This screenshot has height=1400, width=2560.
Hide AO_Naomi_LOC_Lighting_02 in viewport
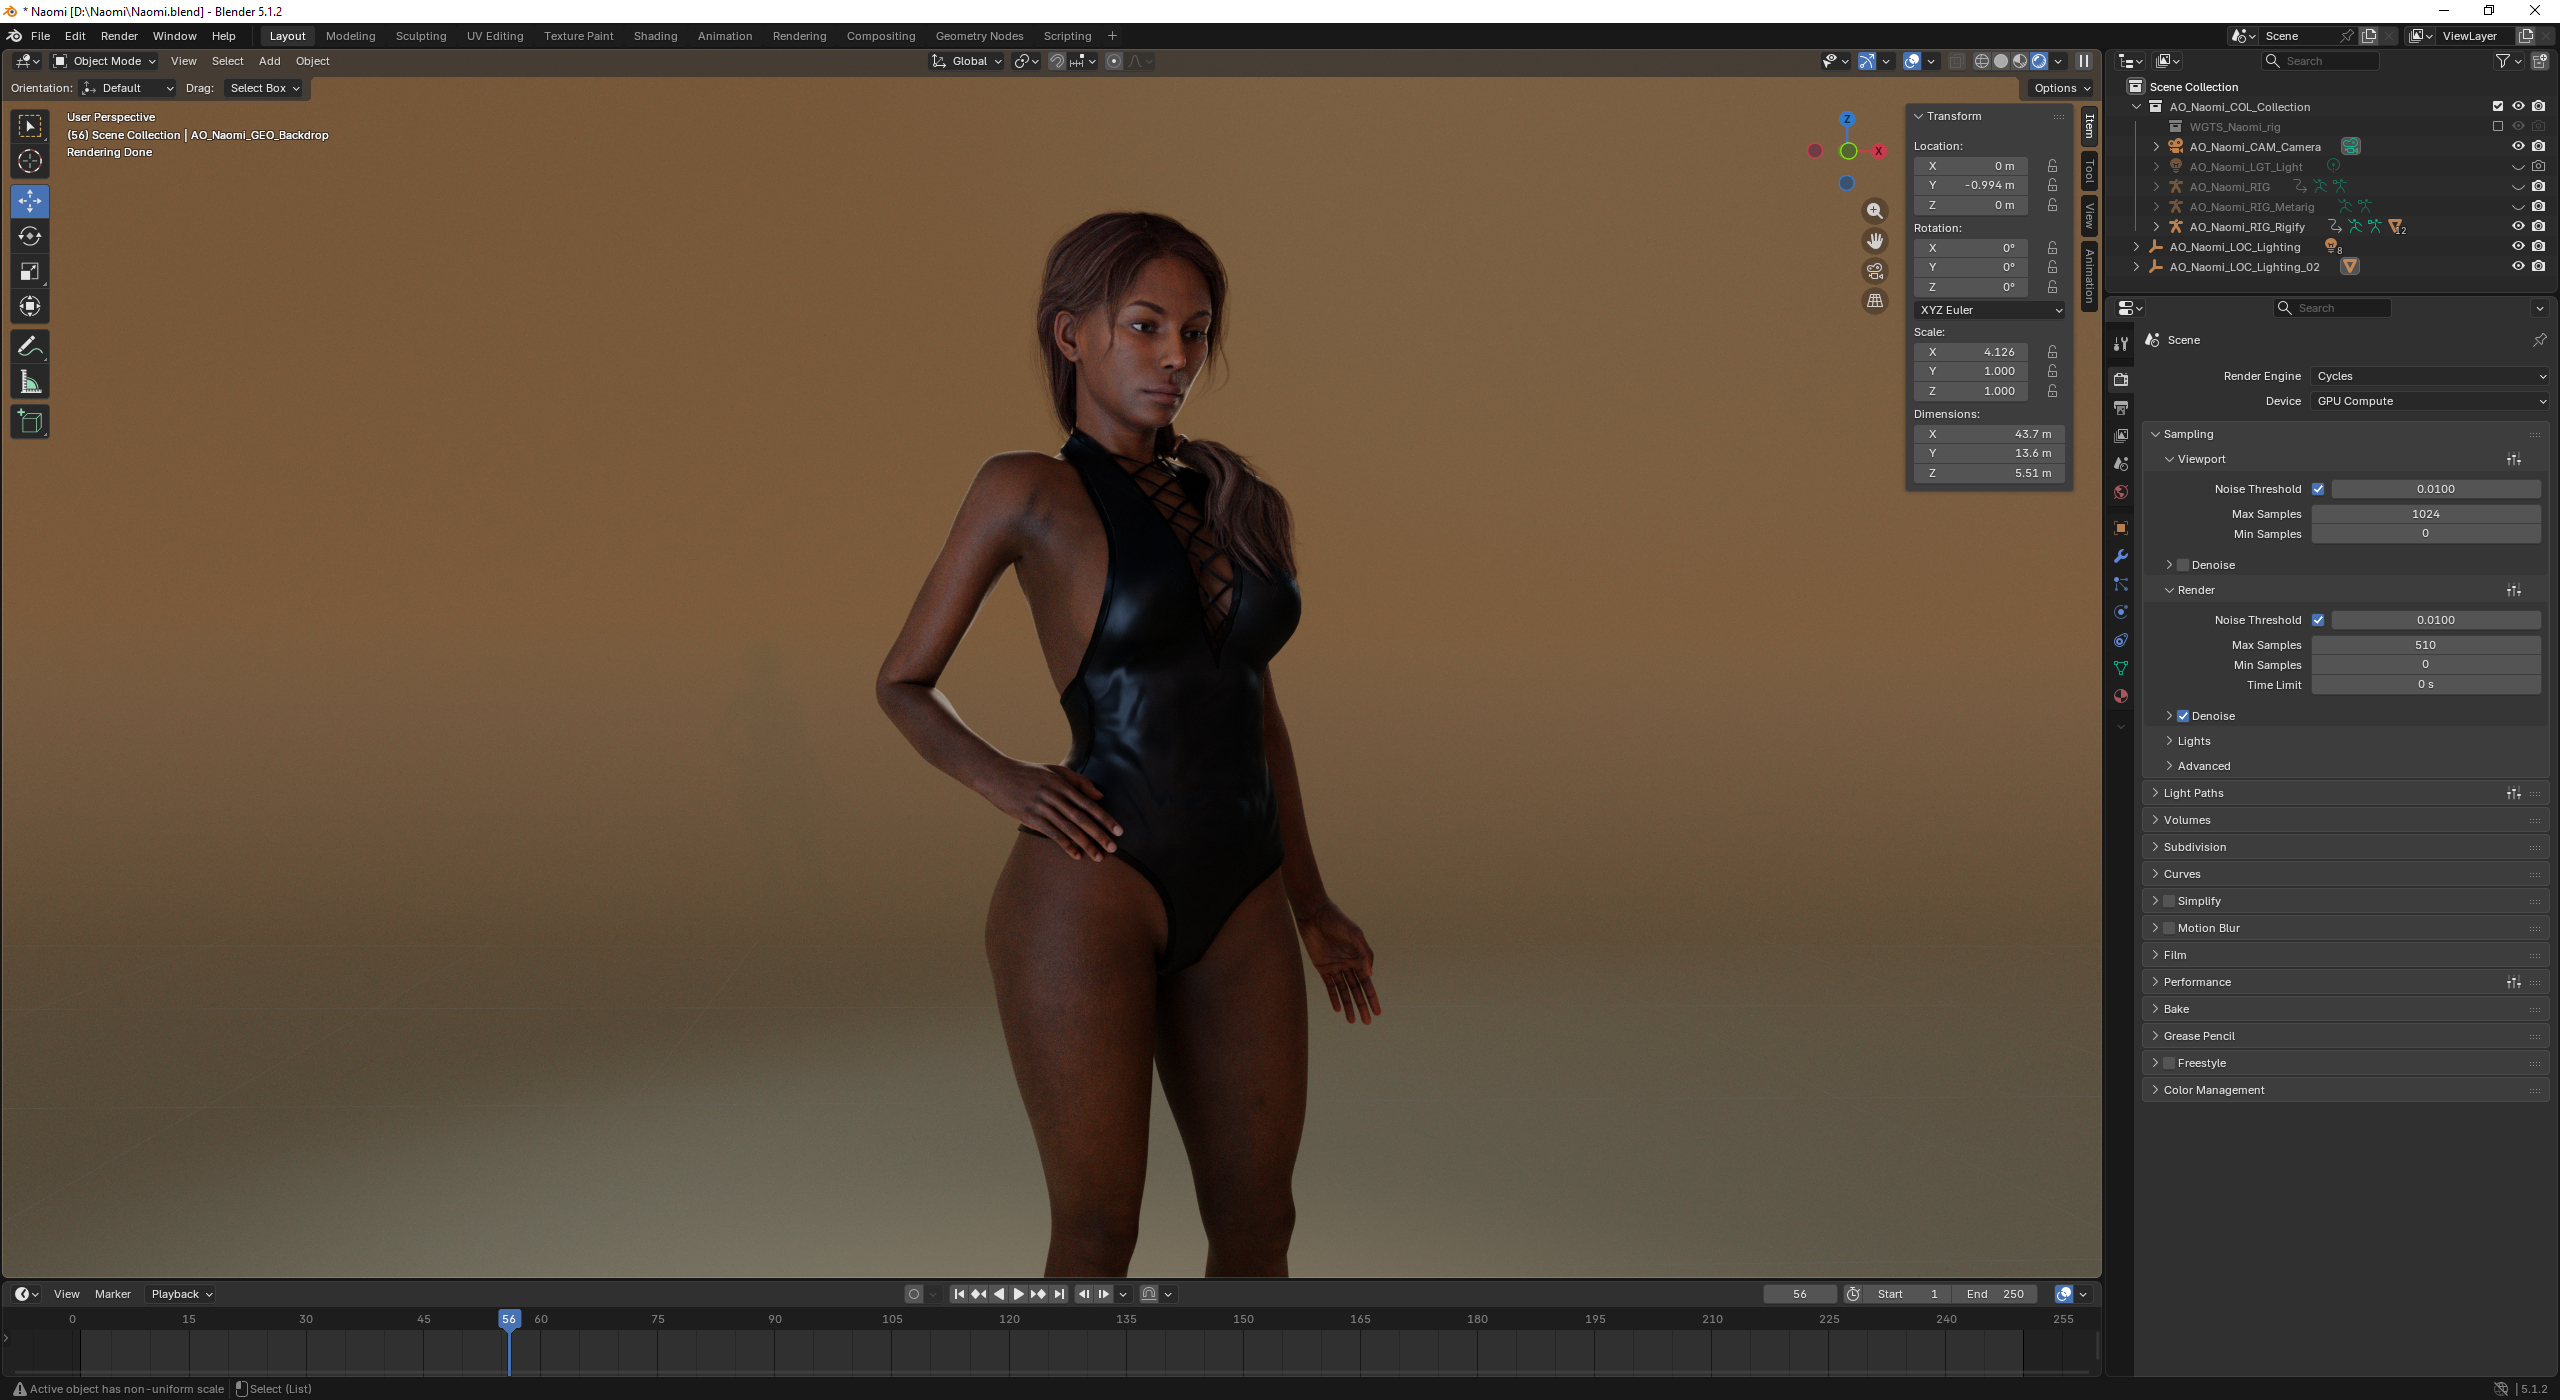2518,266
